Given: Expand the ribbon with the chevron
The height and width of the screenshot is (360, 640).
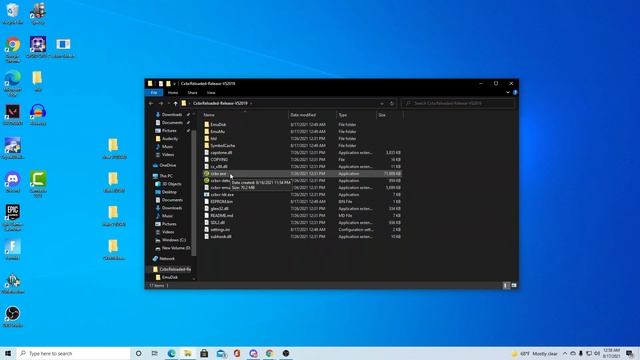Looking at the screenshot, I should click(508, 93).
